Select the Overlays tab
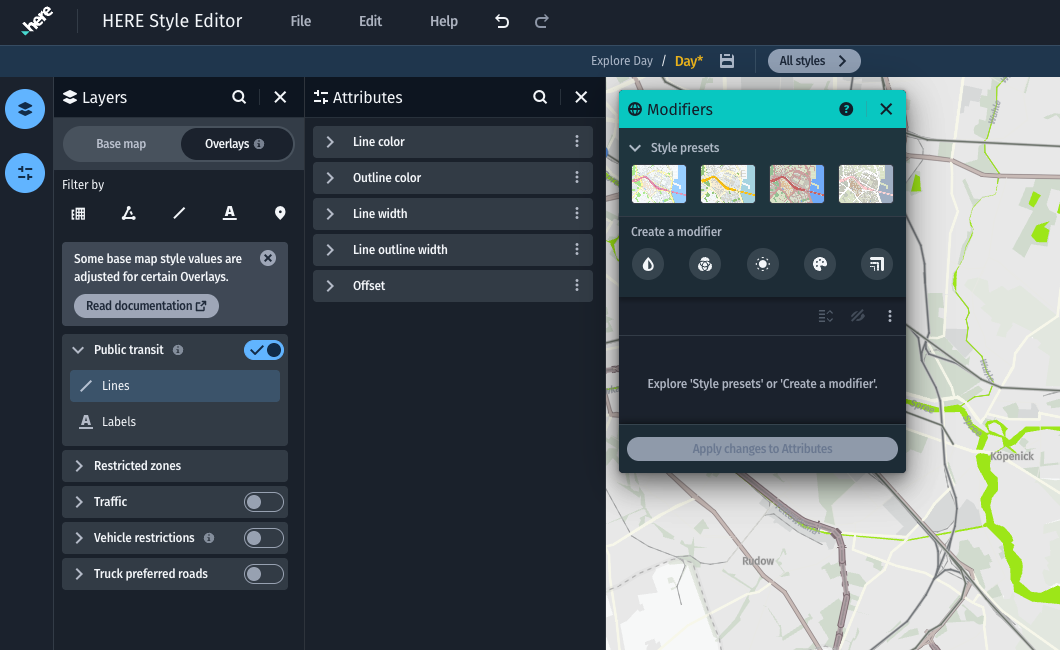Image resolution: width=1060 pixels, height=650 pixels. (x=237, y=144)
